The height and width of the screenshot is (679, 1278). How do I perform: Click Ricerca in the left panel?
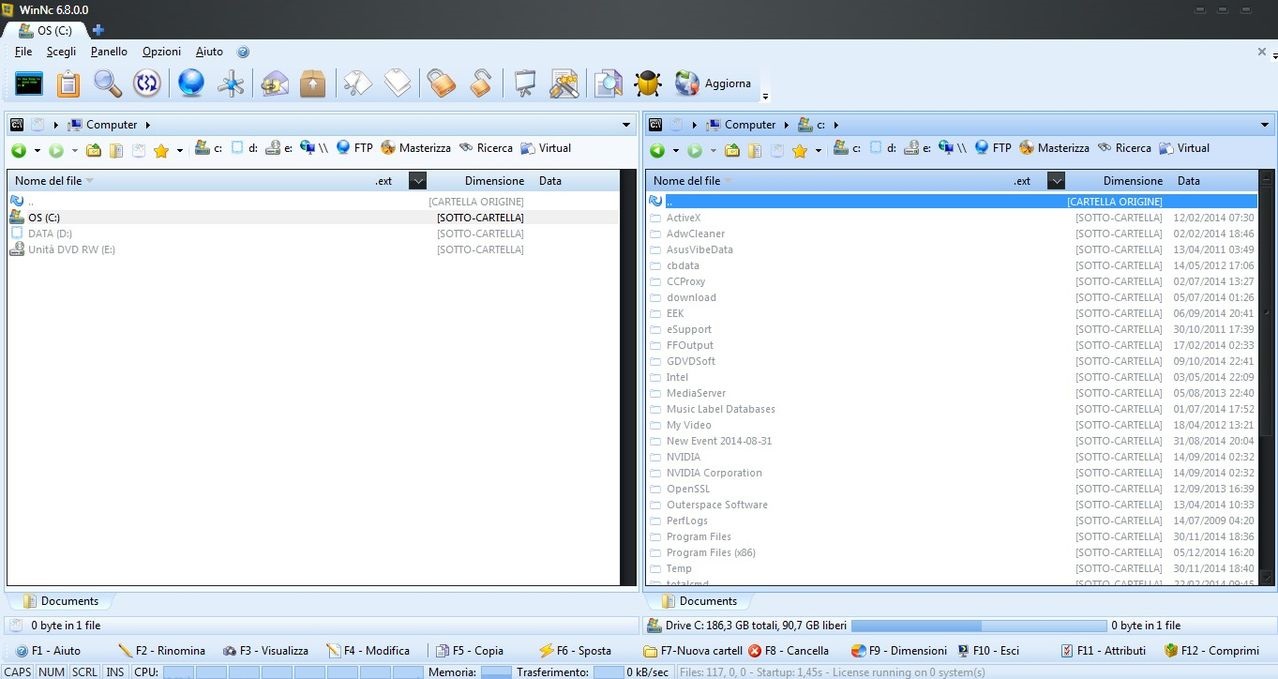(485, 148)
